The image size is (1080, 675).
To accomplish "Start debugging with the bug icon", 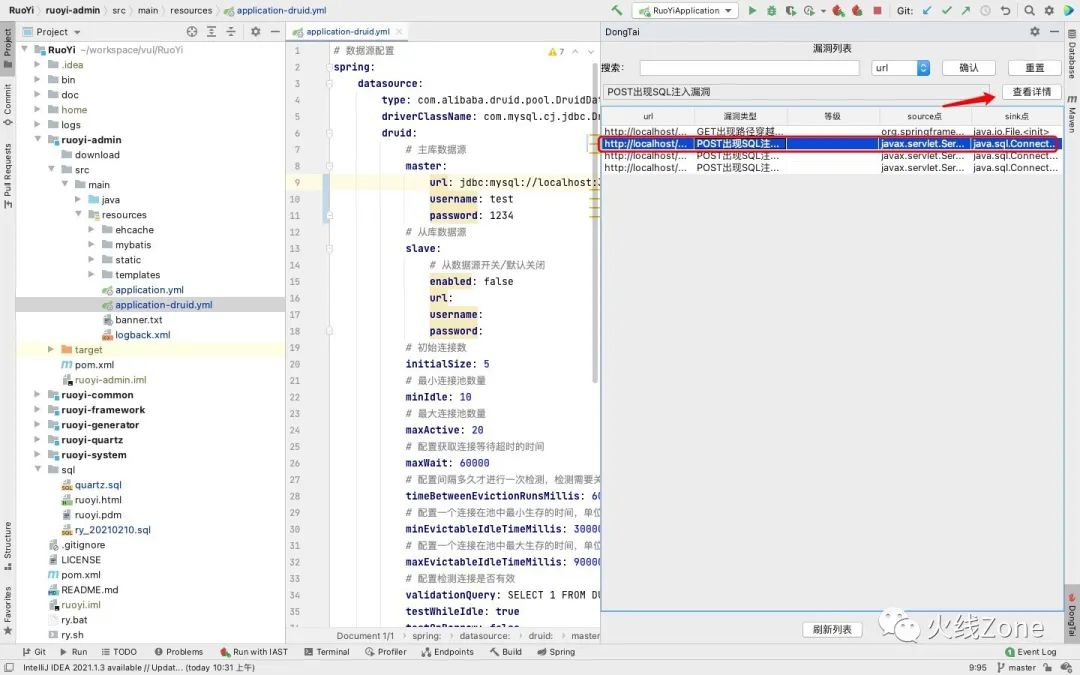I will [771, 10].
